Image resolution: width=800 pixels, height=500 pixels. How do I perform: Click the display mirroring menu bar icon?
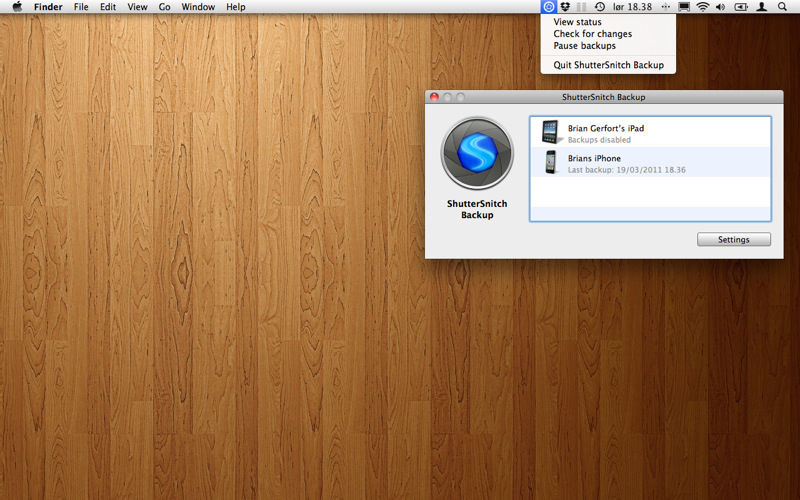point(684,7)
